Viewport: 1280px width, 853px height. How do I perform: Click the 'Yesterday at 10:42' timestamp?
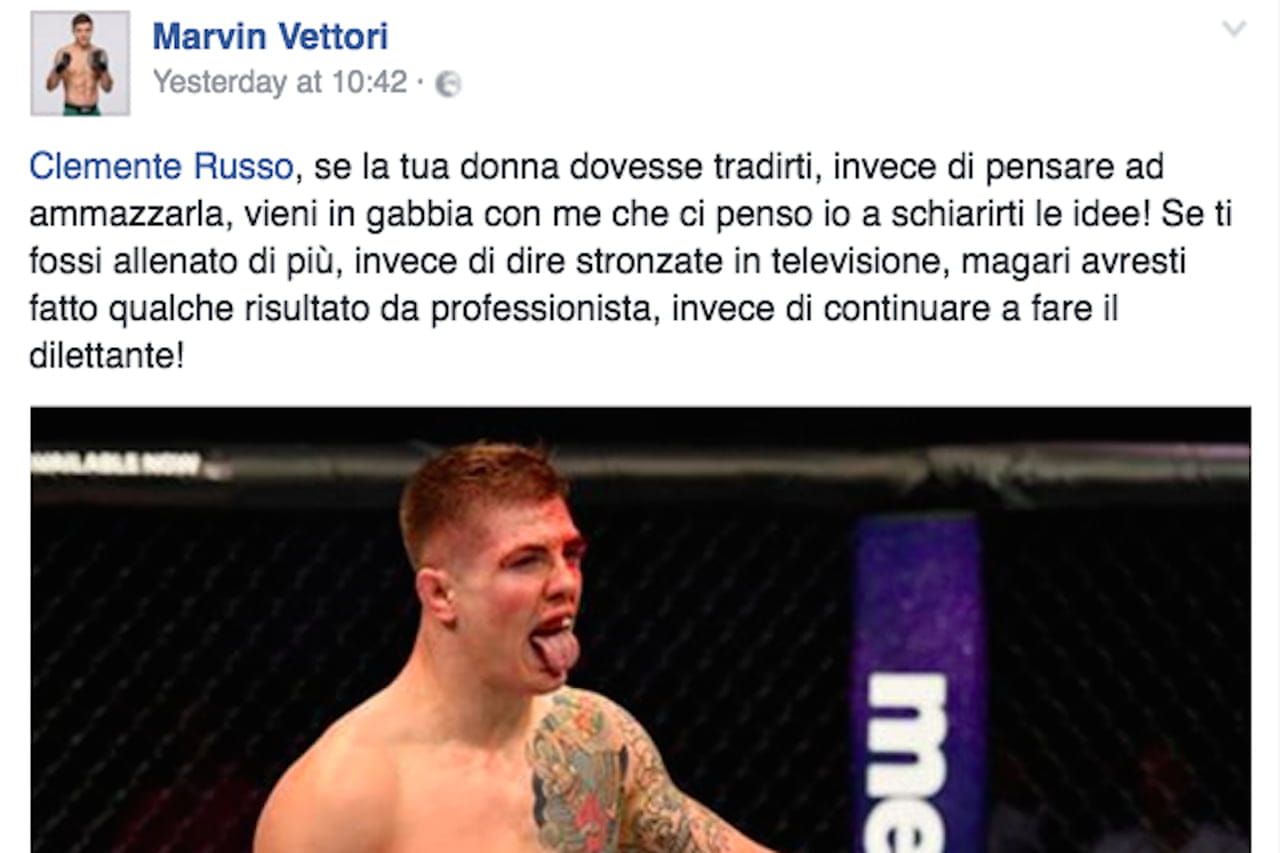coord(280,82)
